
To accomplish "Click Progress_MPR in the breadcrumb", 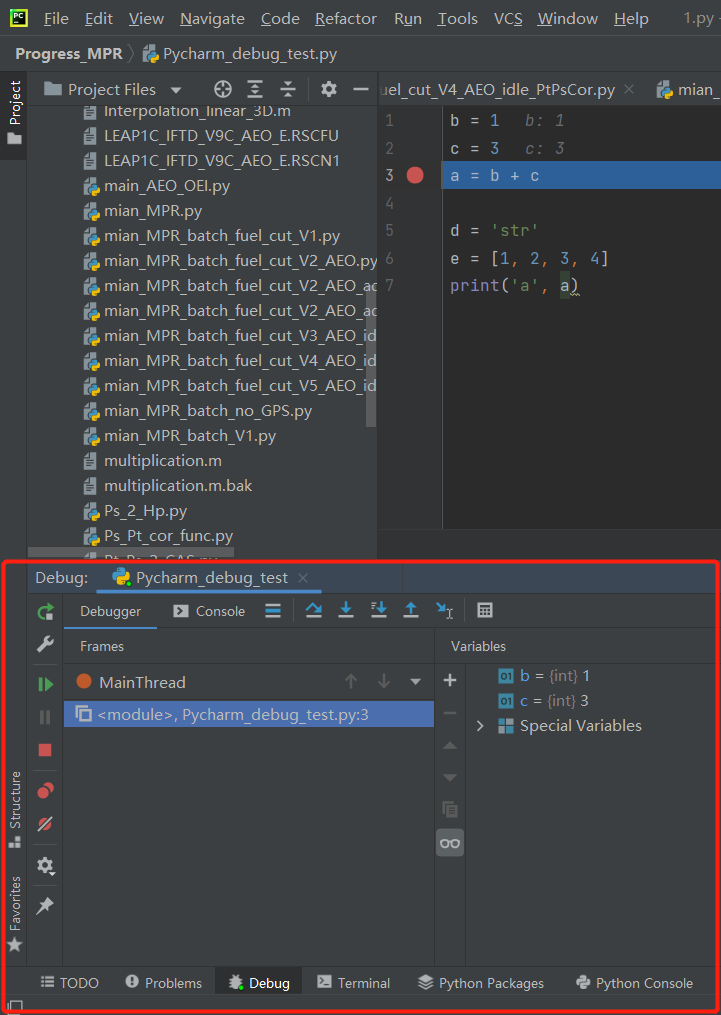I will click(x=69, y=54).
